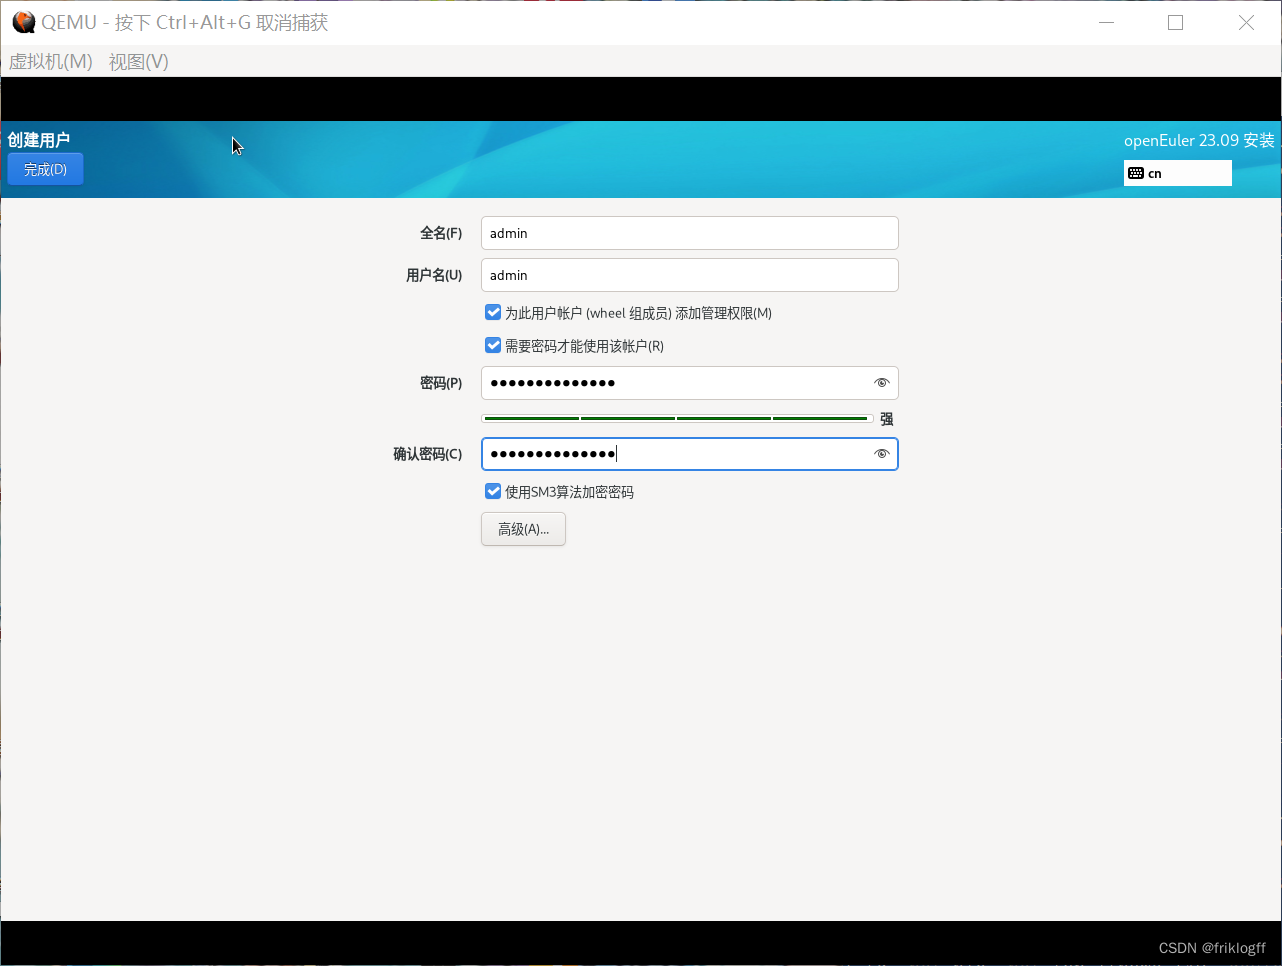
Task: Open the 视图(V) menu
Action: point(139,62)
